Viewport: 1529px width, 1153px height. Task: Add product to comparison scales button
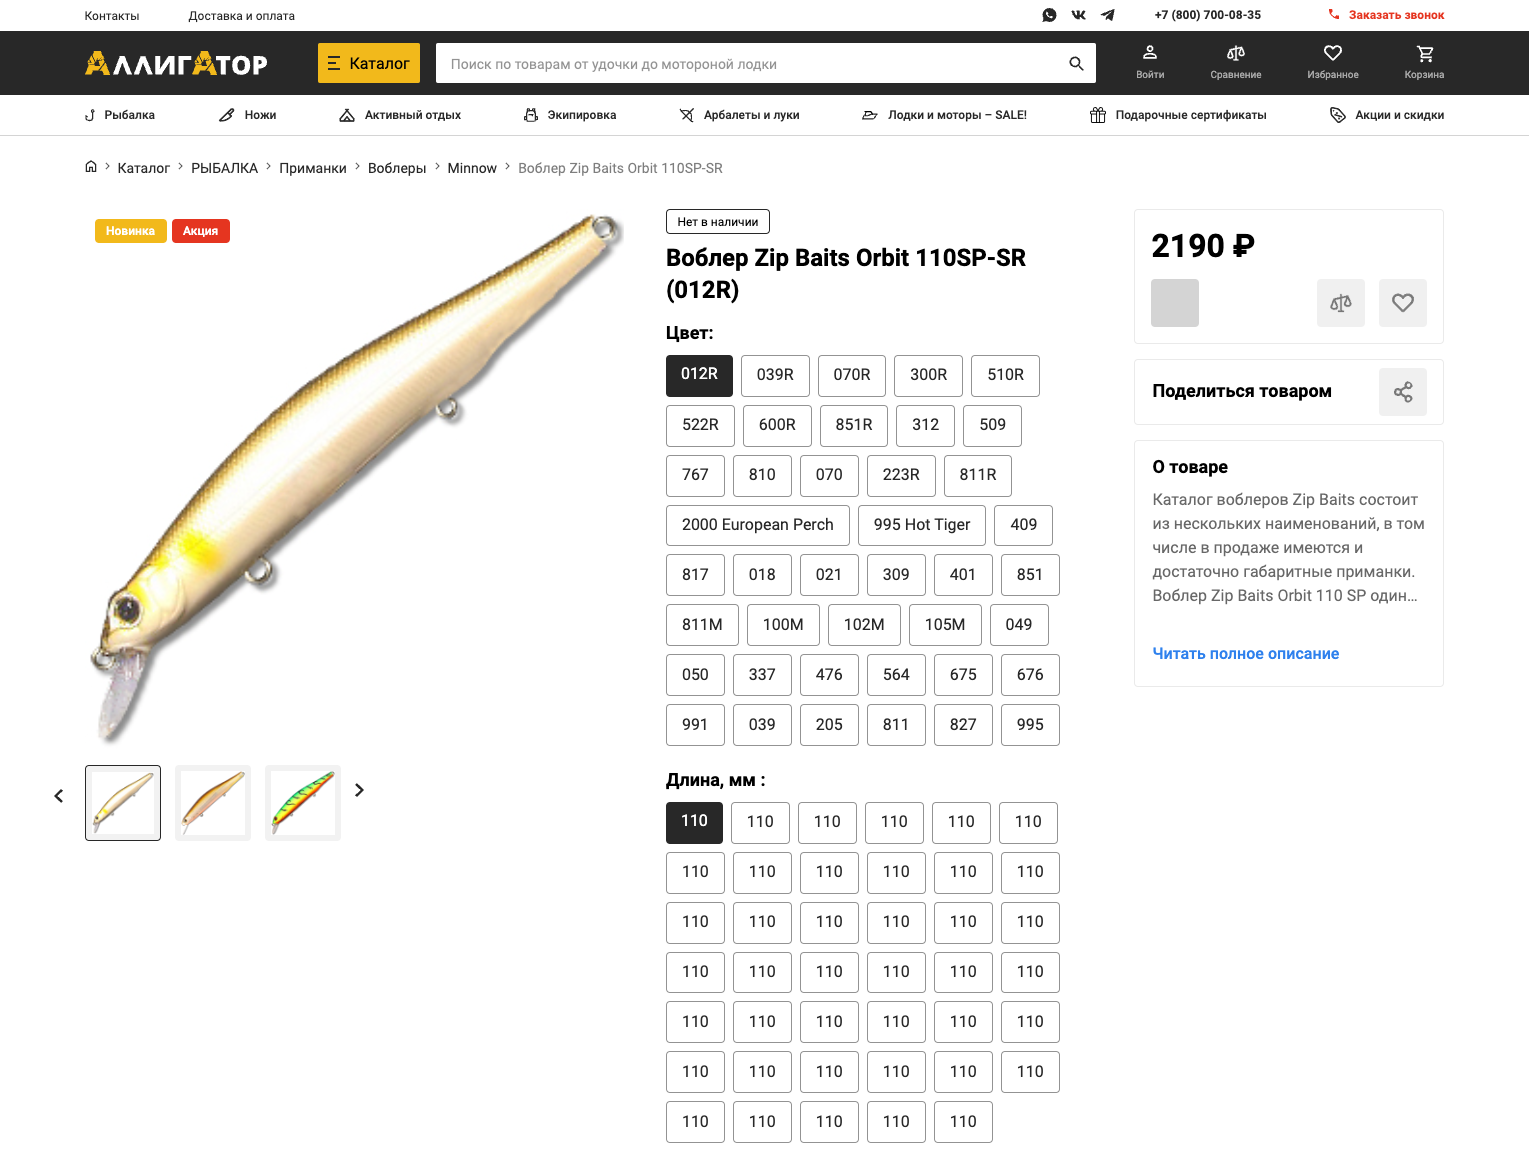pyautogui.click(x=1341, y=303)
